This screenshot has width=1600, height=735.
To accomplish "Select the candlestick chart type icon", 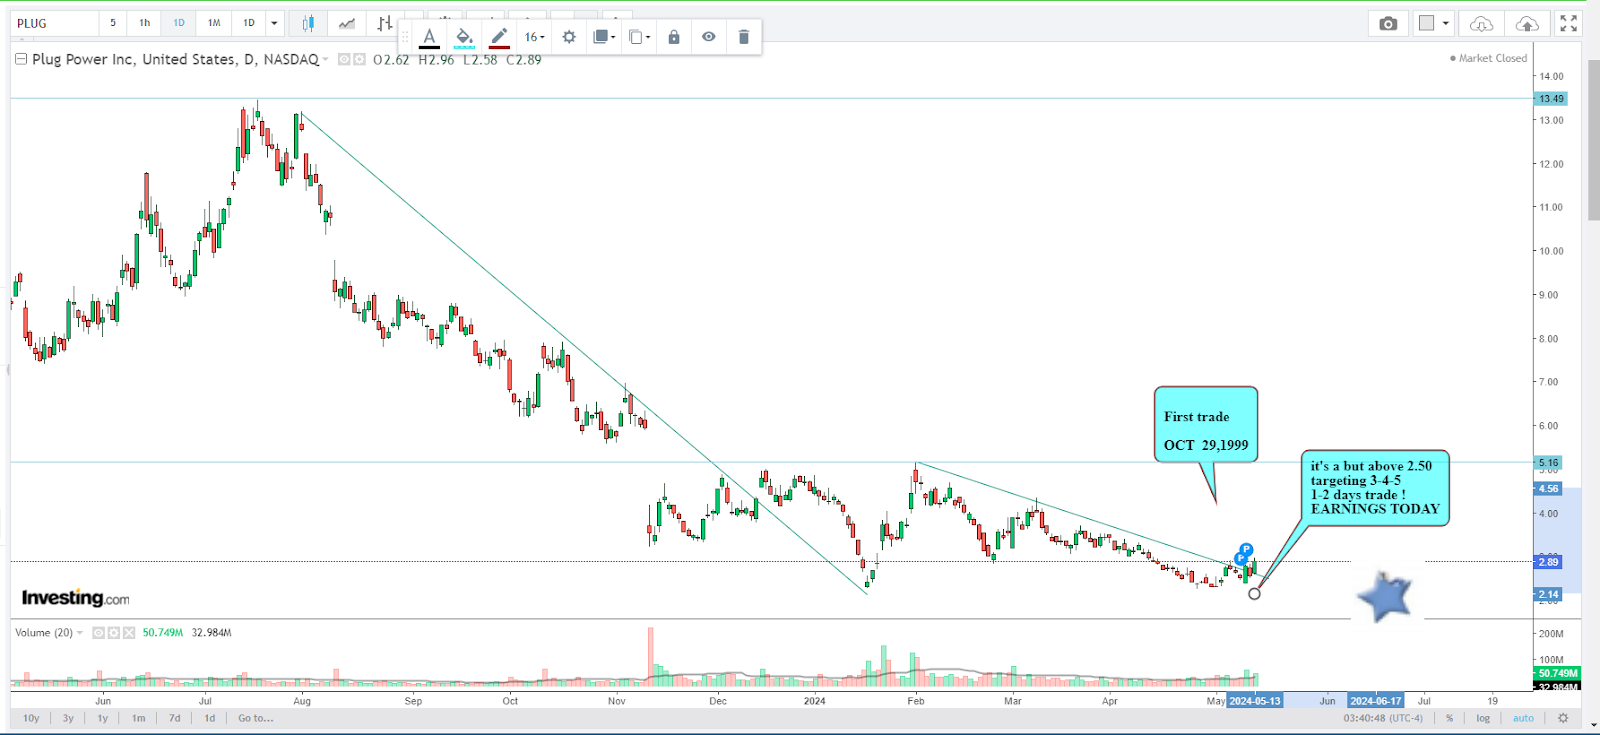I will pos(308,23).
